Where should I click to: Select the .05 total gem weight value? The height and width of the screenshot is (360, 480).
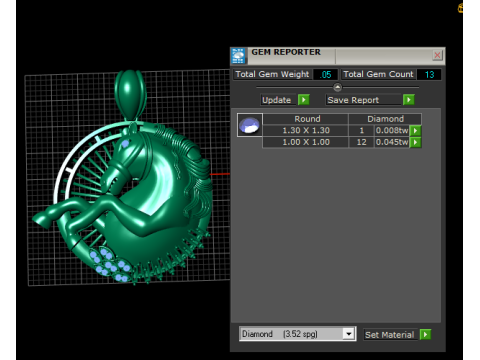tap(325, 74)
